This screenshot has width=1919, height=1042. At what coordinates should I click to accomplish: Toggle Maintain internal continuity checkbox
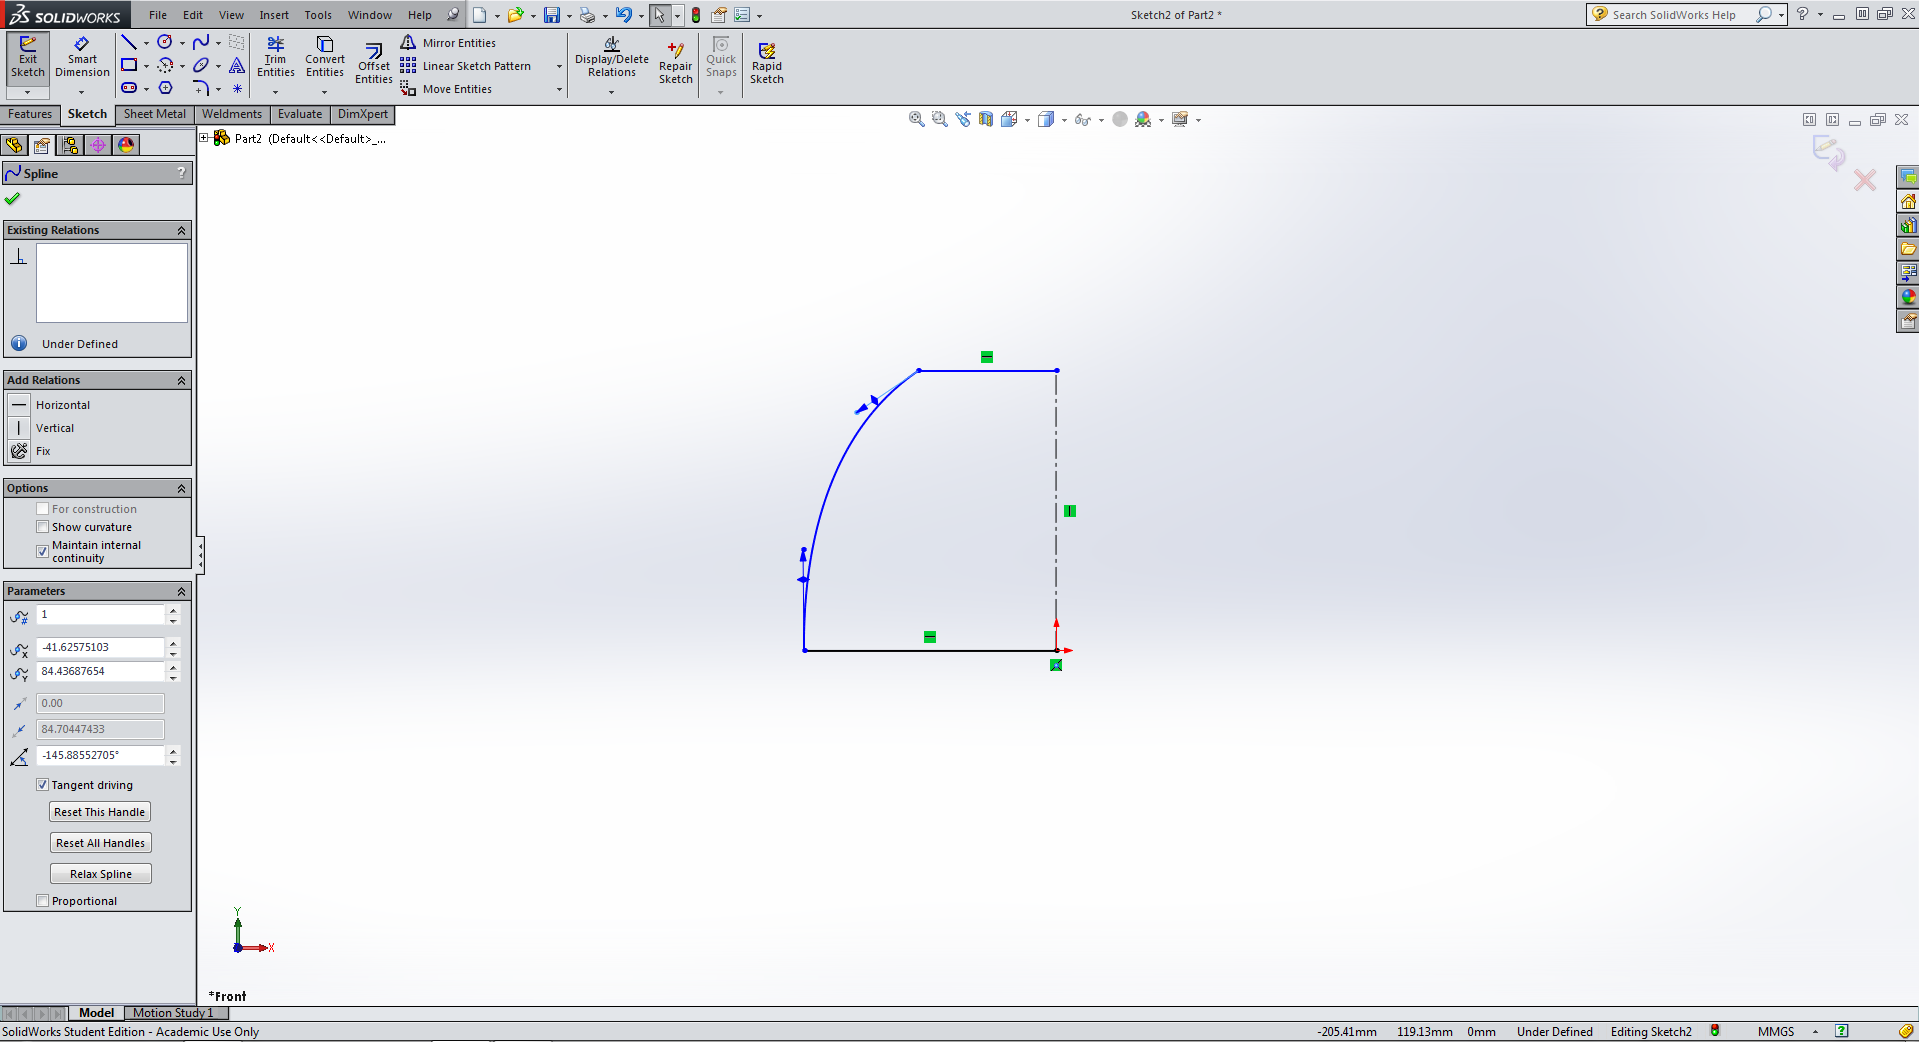[43, 551]
